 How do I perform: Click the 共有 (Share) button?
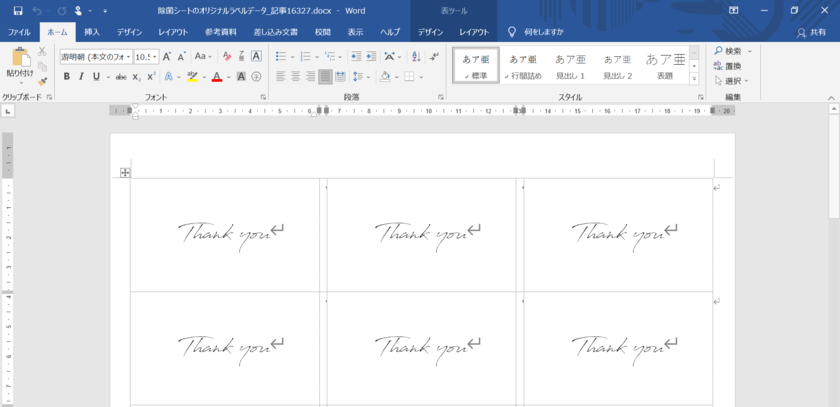pyautogui.click(x=811, y=32)
